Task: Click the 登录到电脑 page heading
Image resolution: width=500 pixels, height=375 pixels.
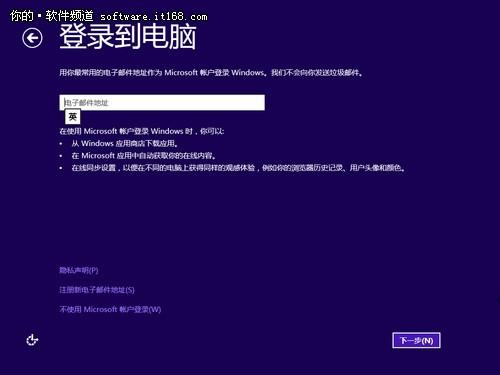Action: click(128, 37)
